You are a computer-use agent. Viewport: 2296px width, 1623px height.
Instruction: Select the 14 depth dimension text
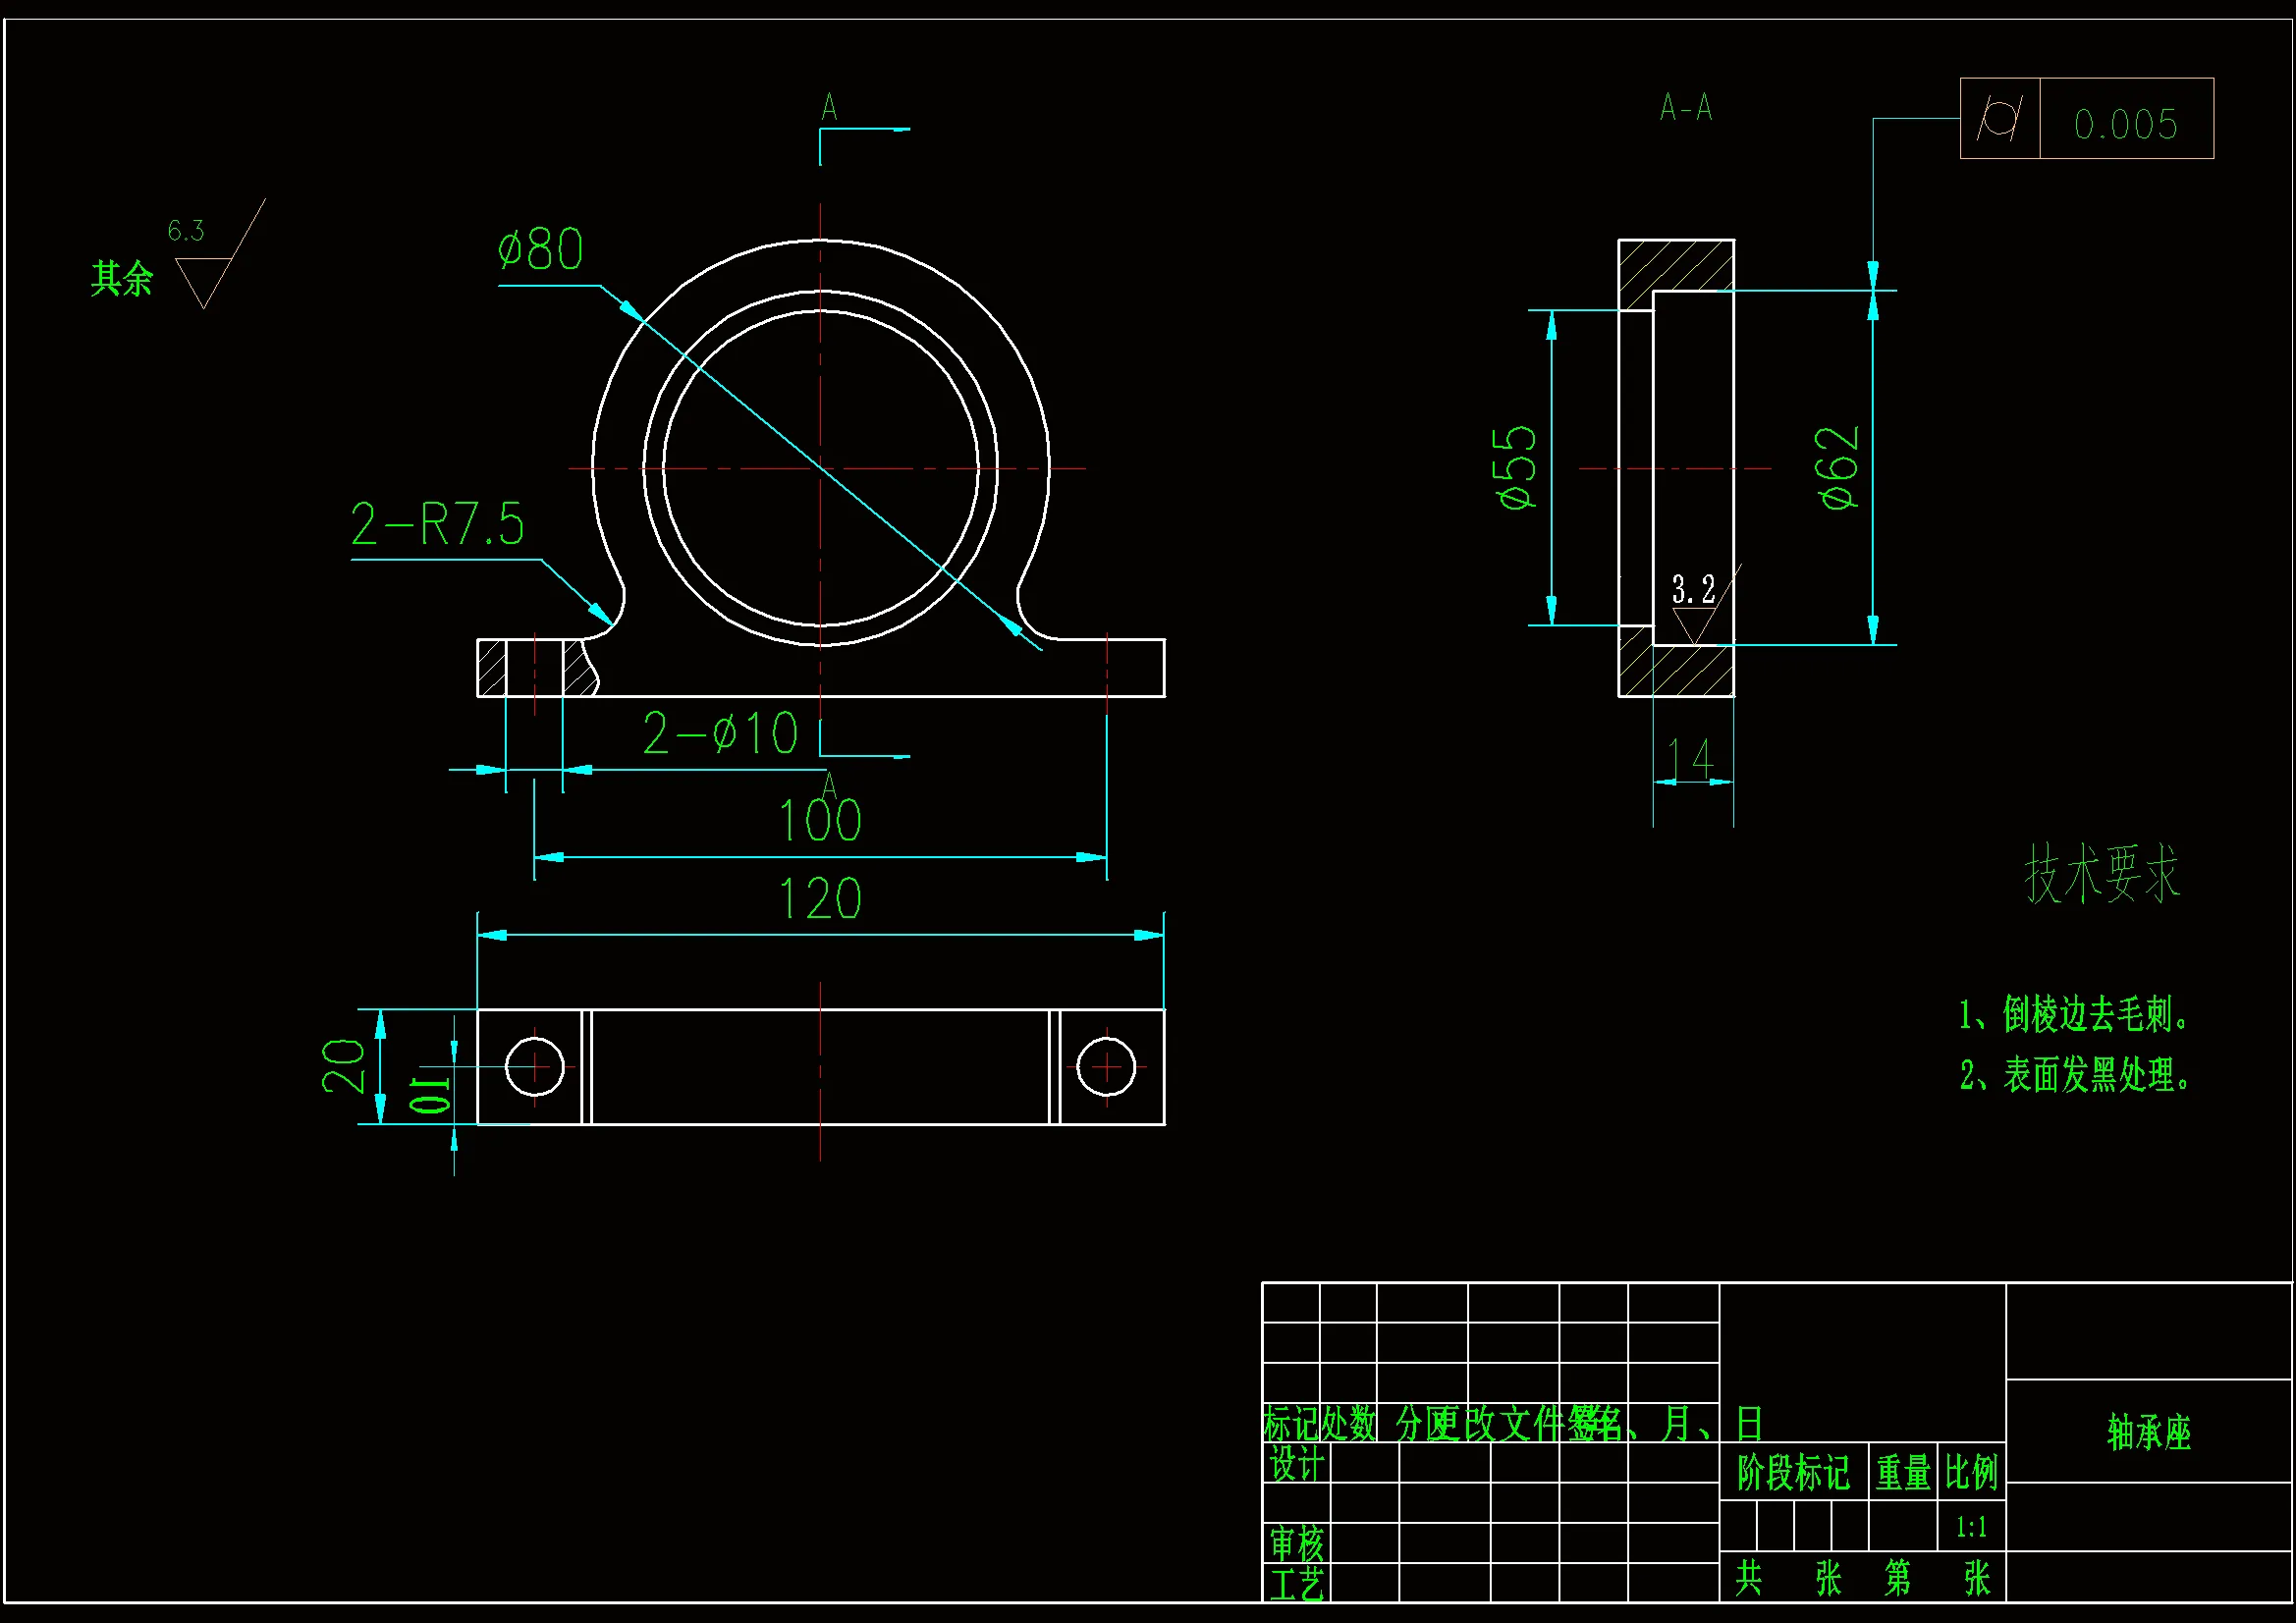tap(1691, 759)
